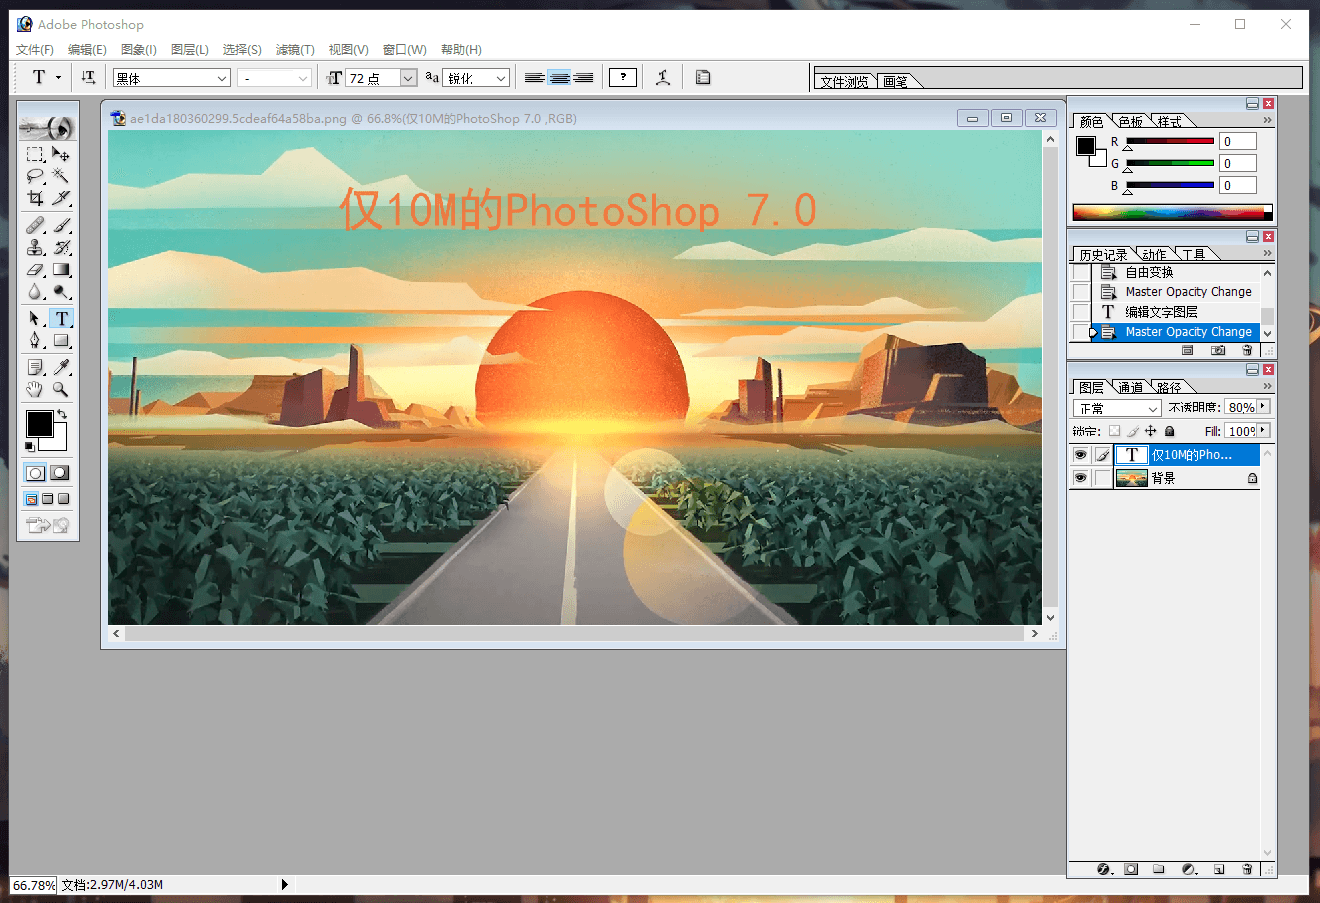Viewport: 1320px width, 903px height.
Task: Select the Magic Wand tool
Action: pyautogui.click(x=61, y=176)
